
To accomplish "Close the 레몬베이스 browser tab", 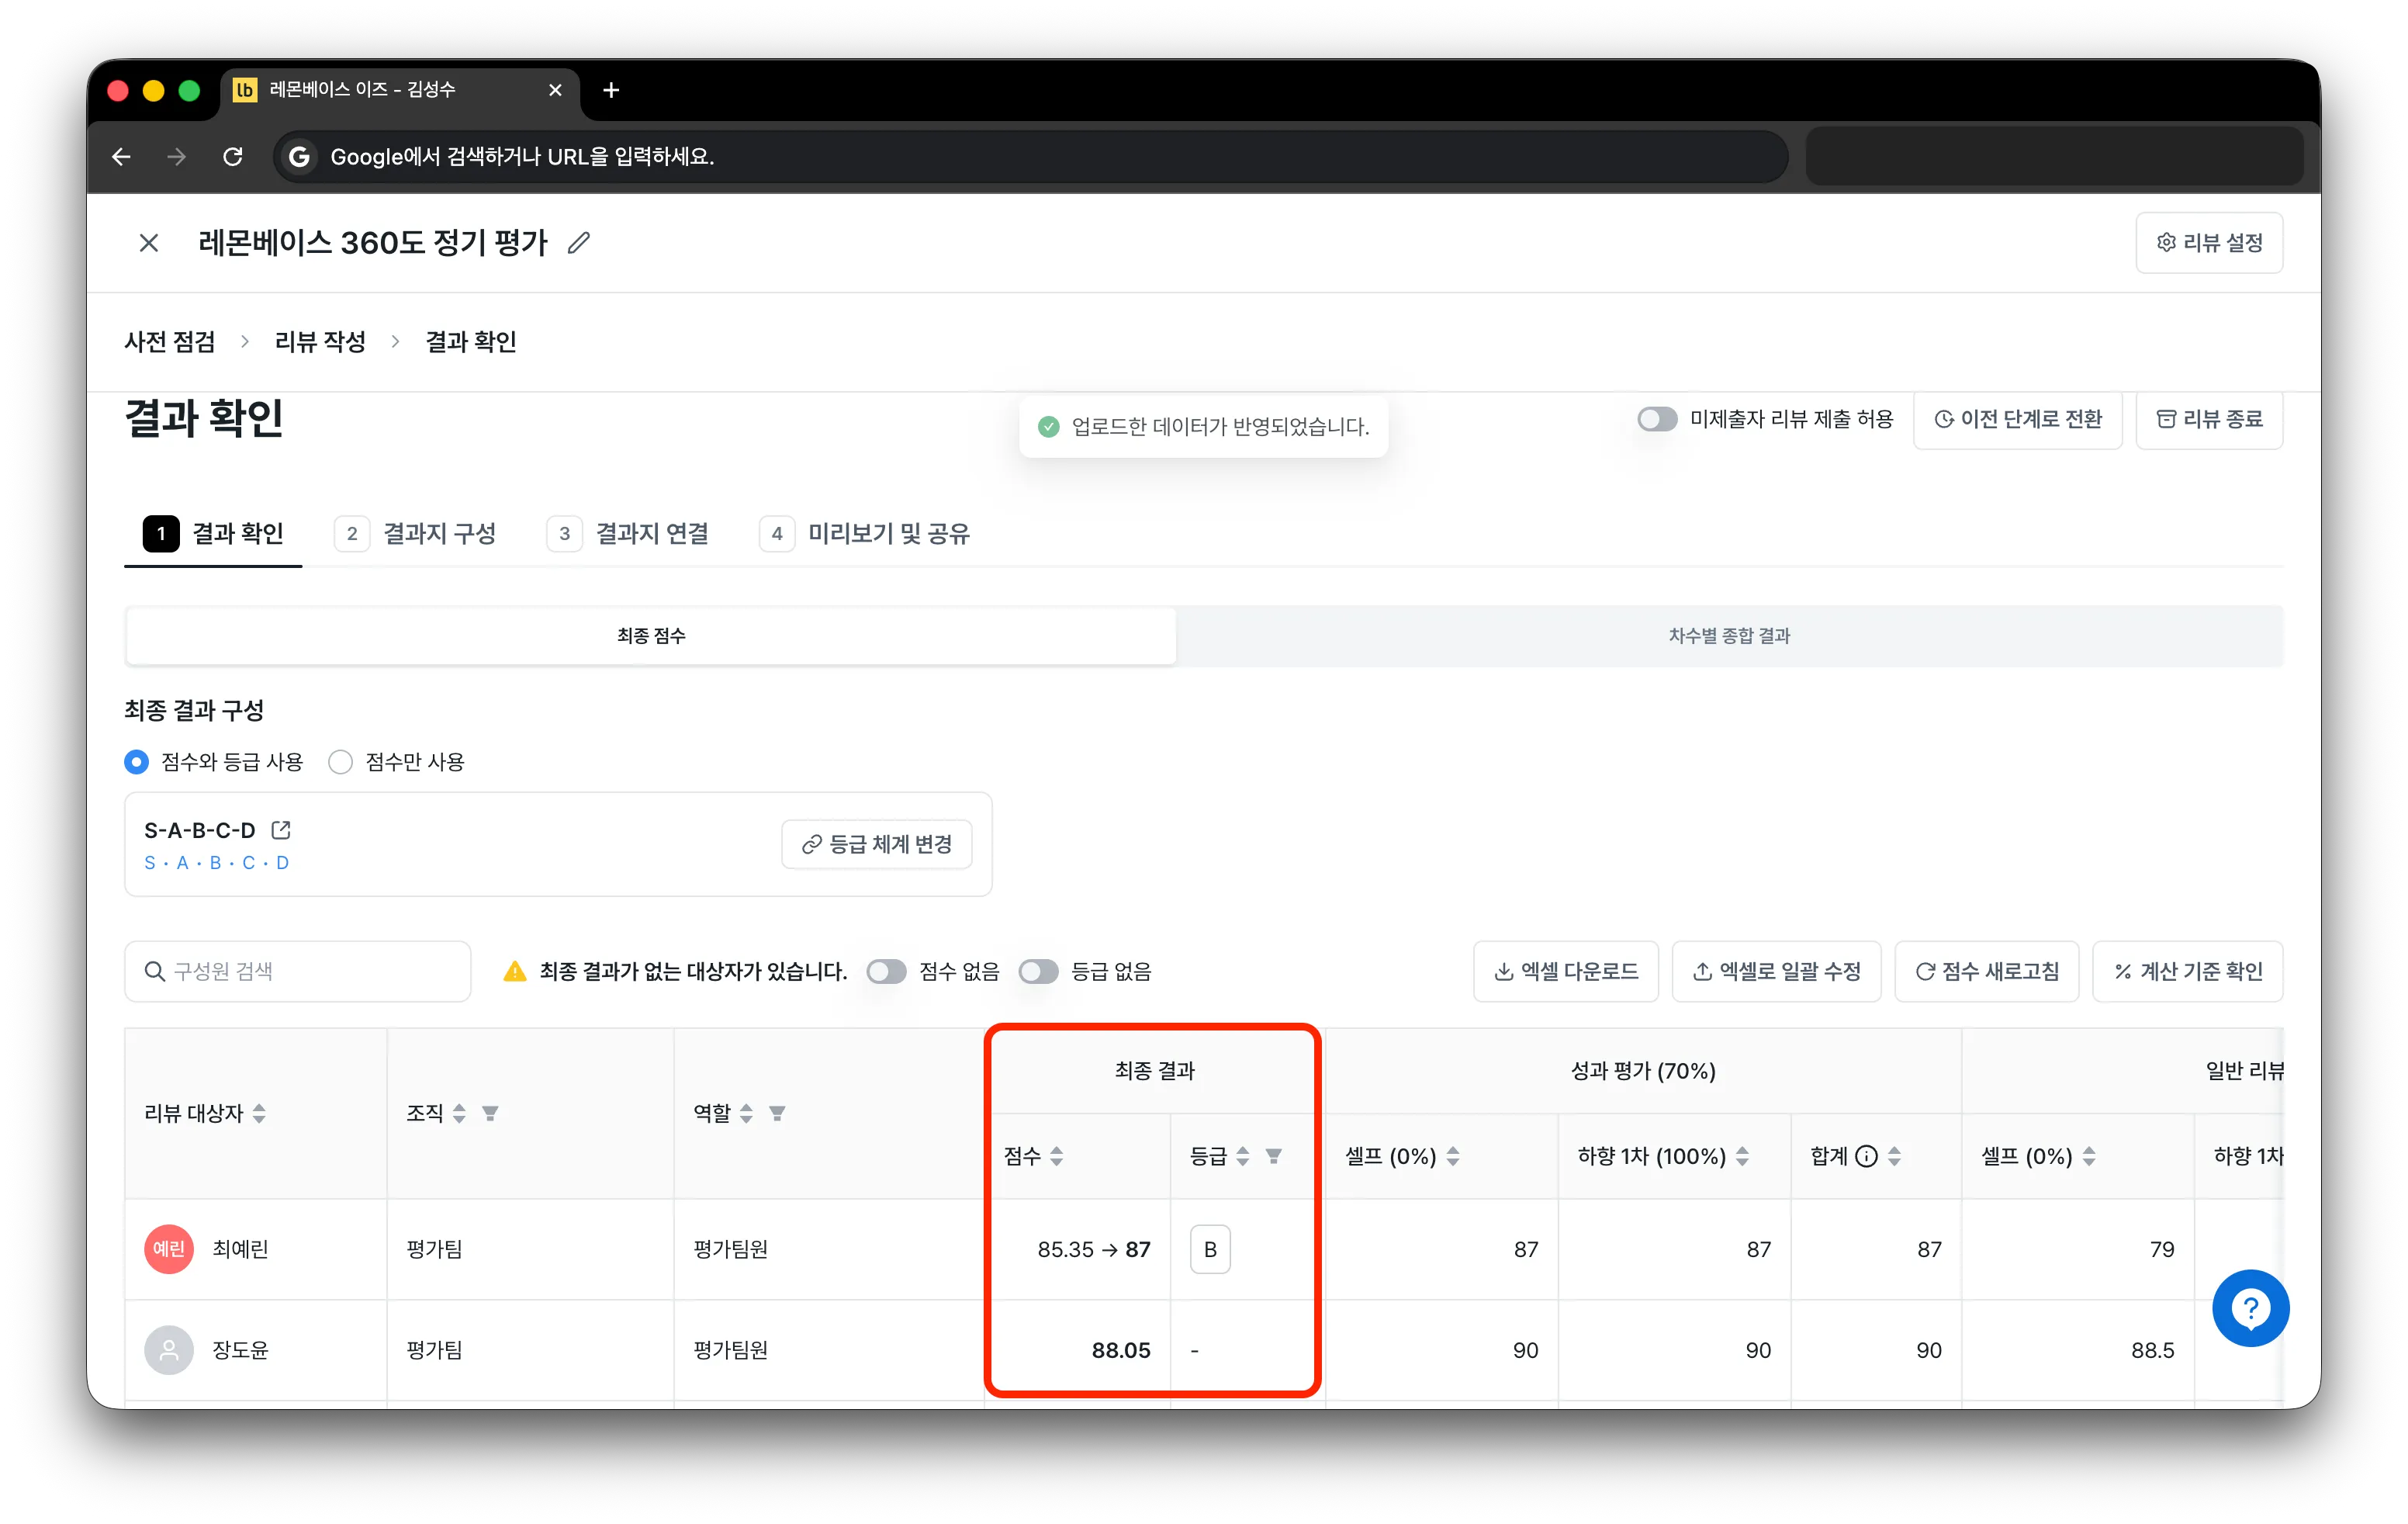I will pyautogui.click(x=555, y=90).
